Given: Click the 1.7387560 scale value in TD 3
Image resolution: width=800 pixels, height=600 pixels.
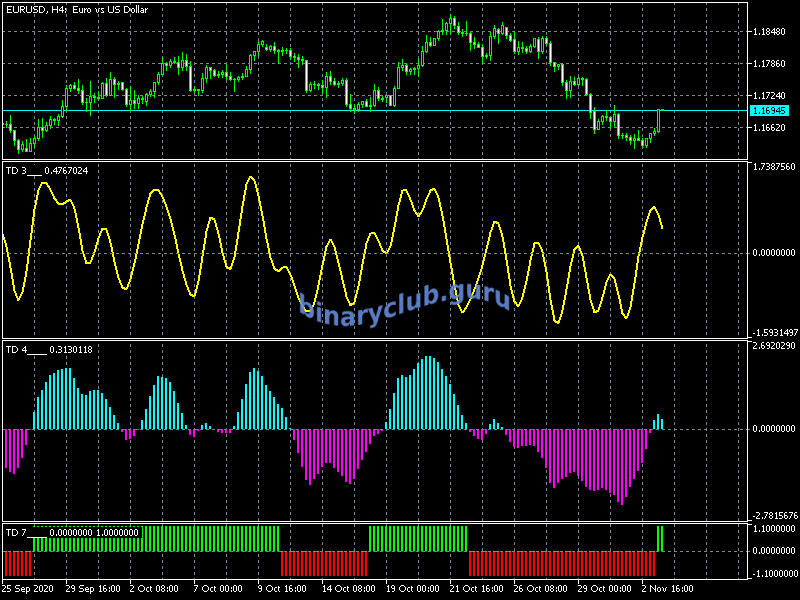Looking at the screenshot, I should [x=773, y=167].
